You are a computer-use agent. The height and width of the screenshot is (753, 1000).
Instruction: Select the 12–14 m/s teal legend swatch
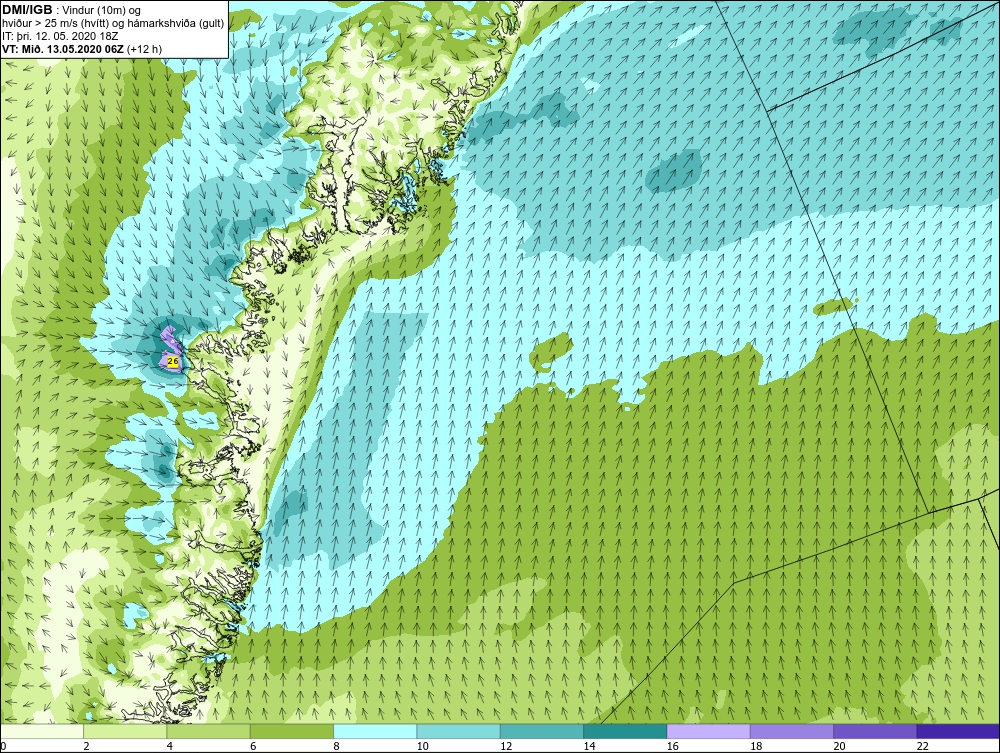click(x=541, y=731)
